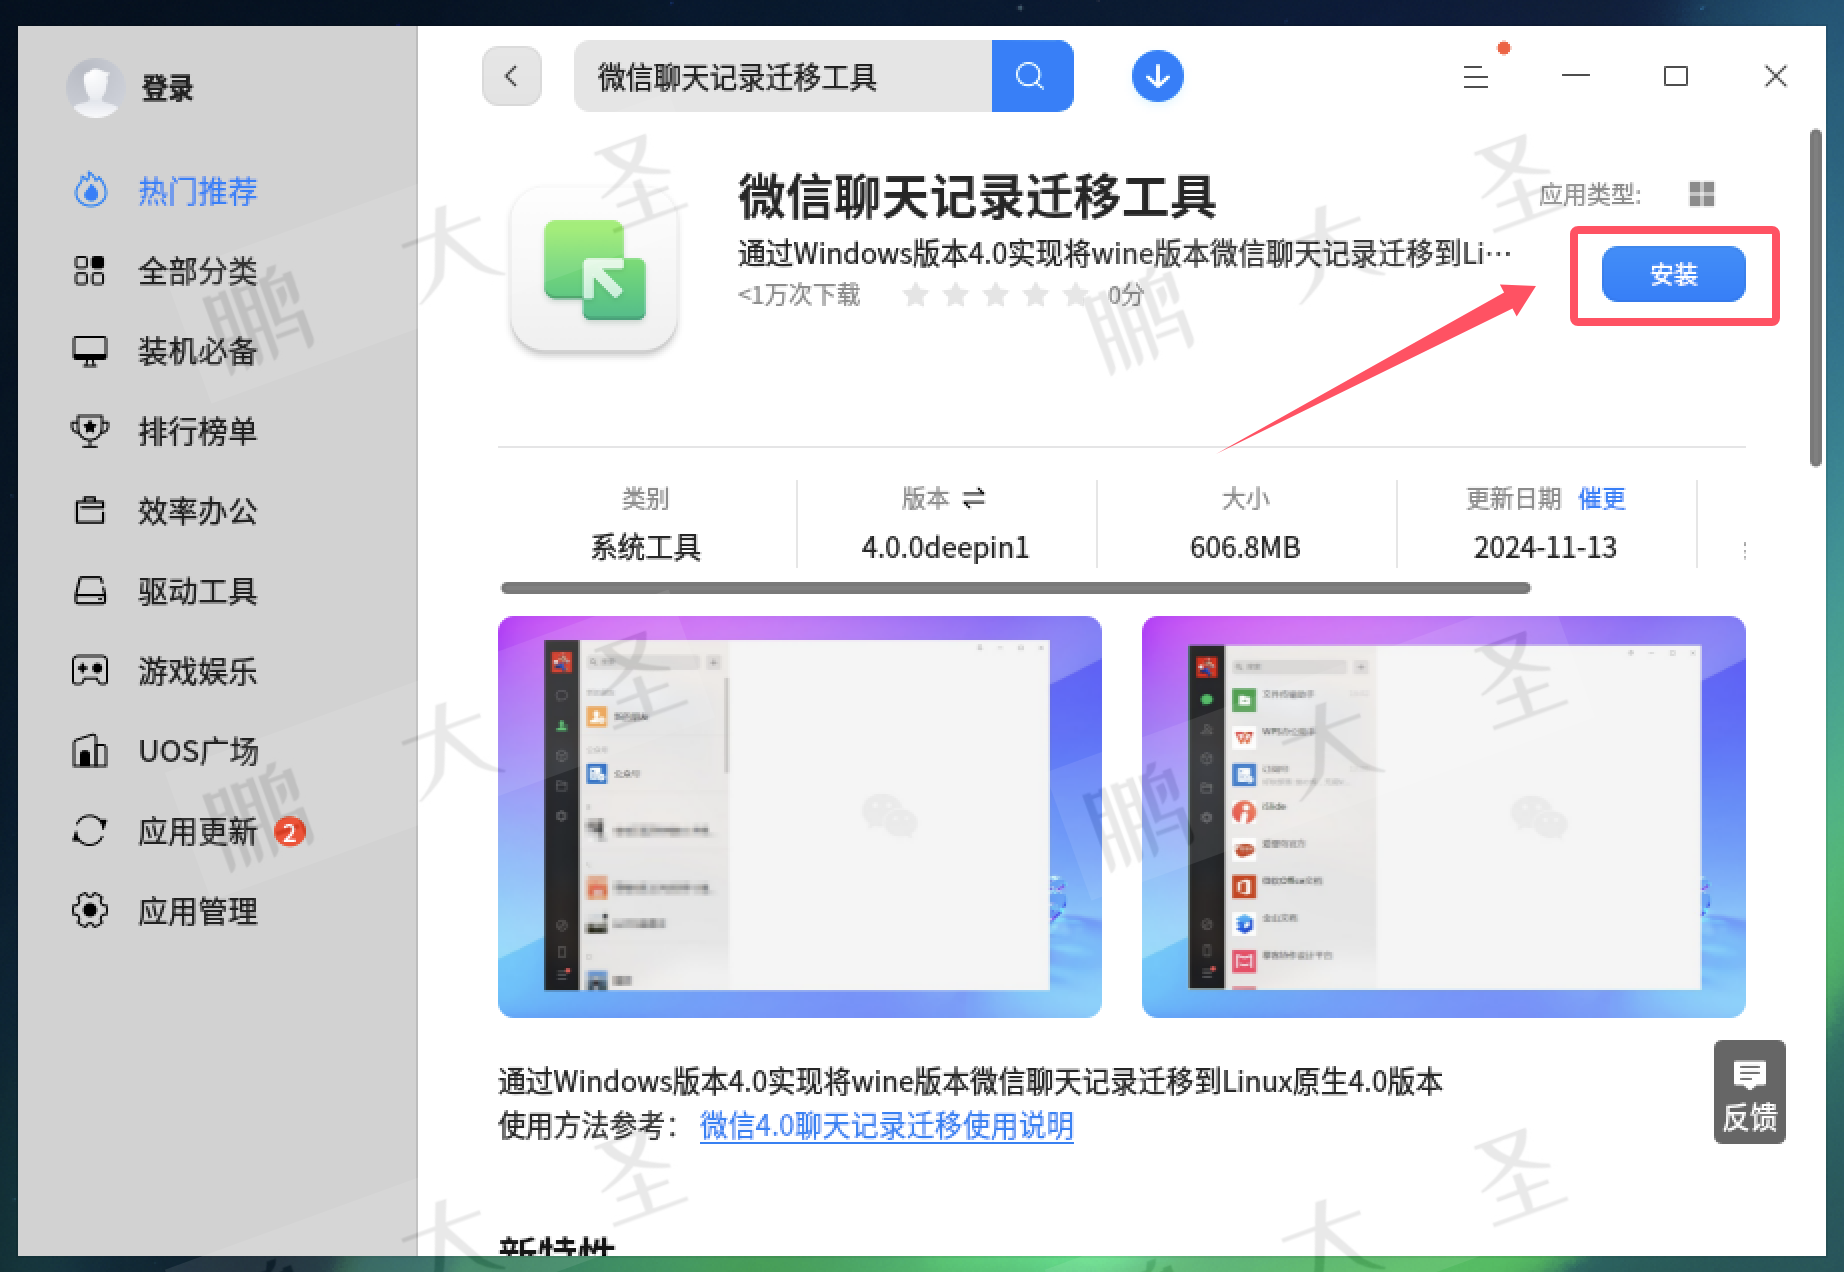
Task: Click version value 4.0.0deepin1
Action: (945, 547)
